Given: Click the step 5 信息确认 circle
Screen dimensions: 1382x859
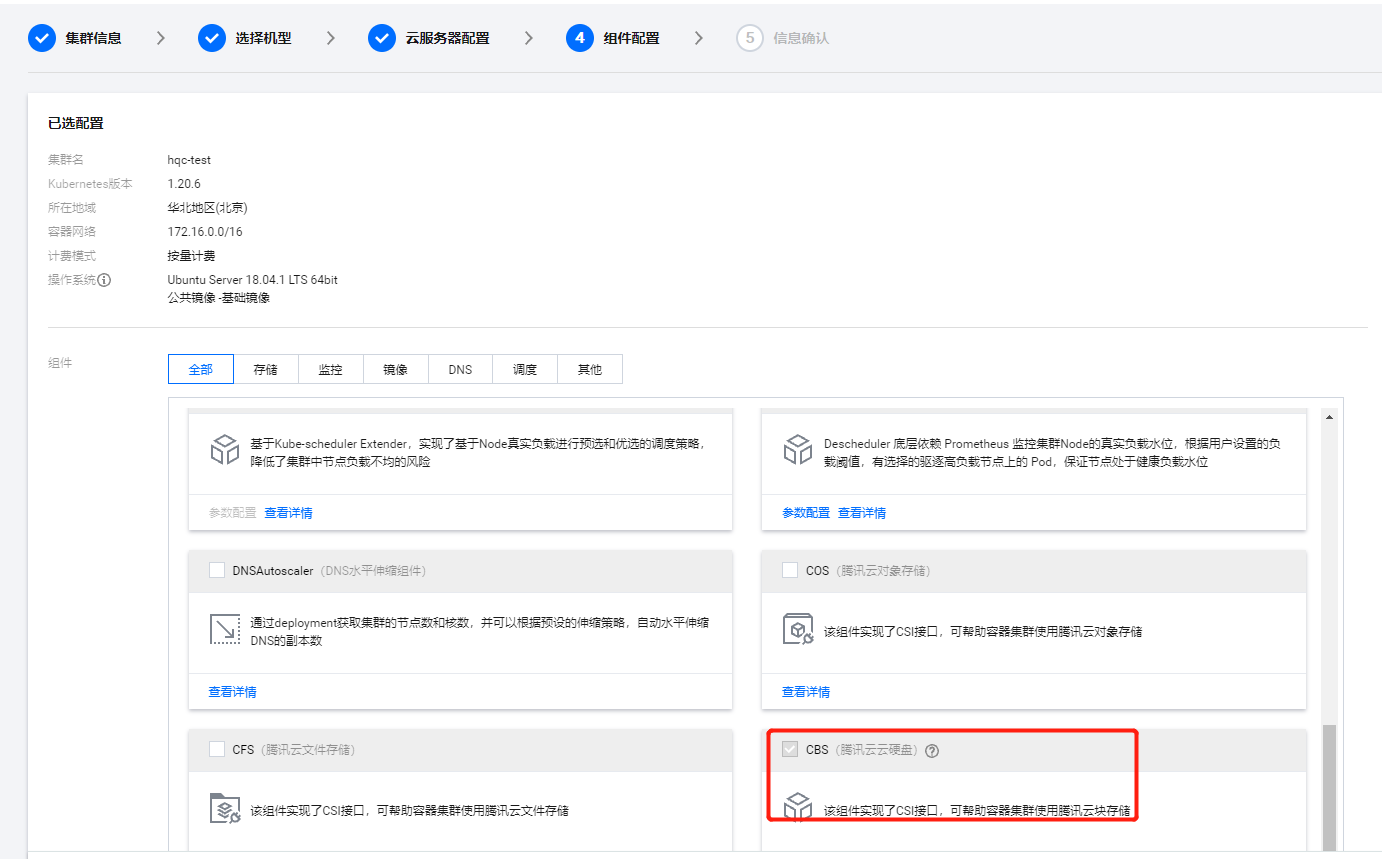Looking at the screenshot, I should [x=750, y=38].
